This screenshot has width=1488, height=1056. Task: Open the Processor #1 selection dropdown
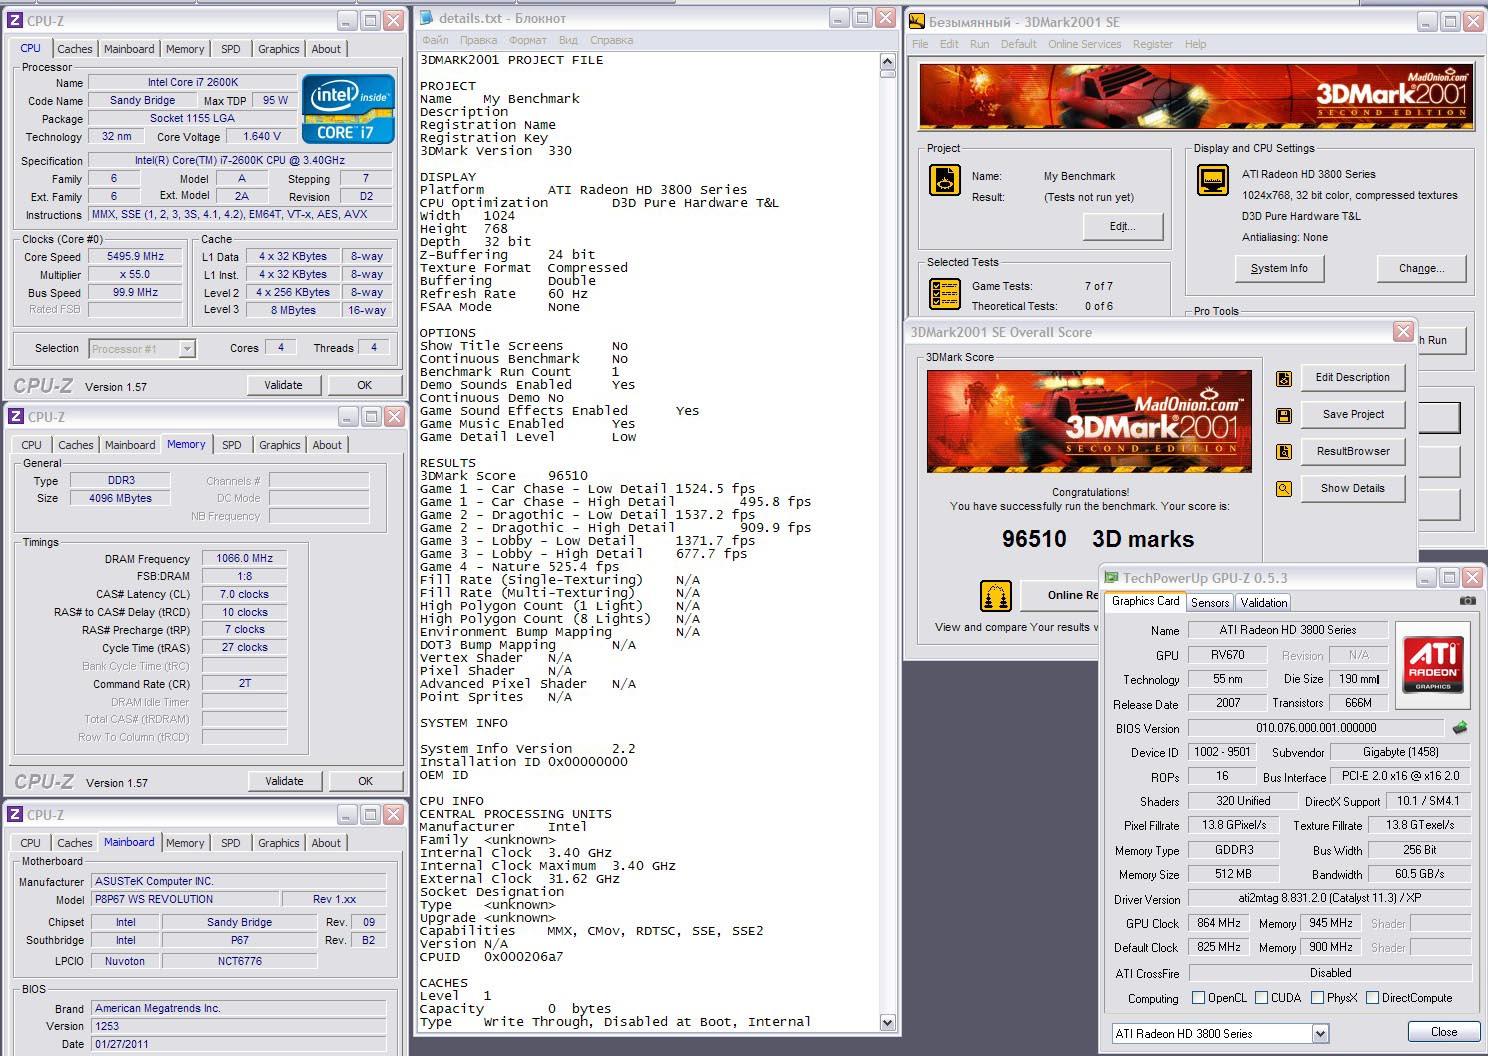[x=187, y=349]
